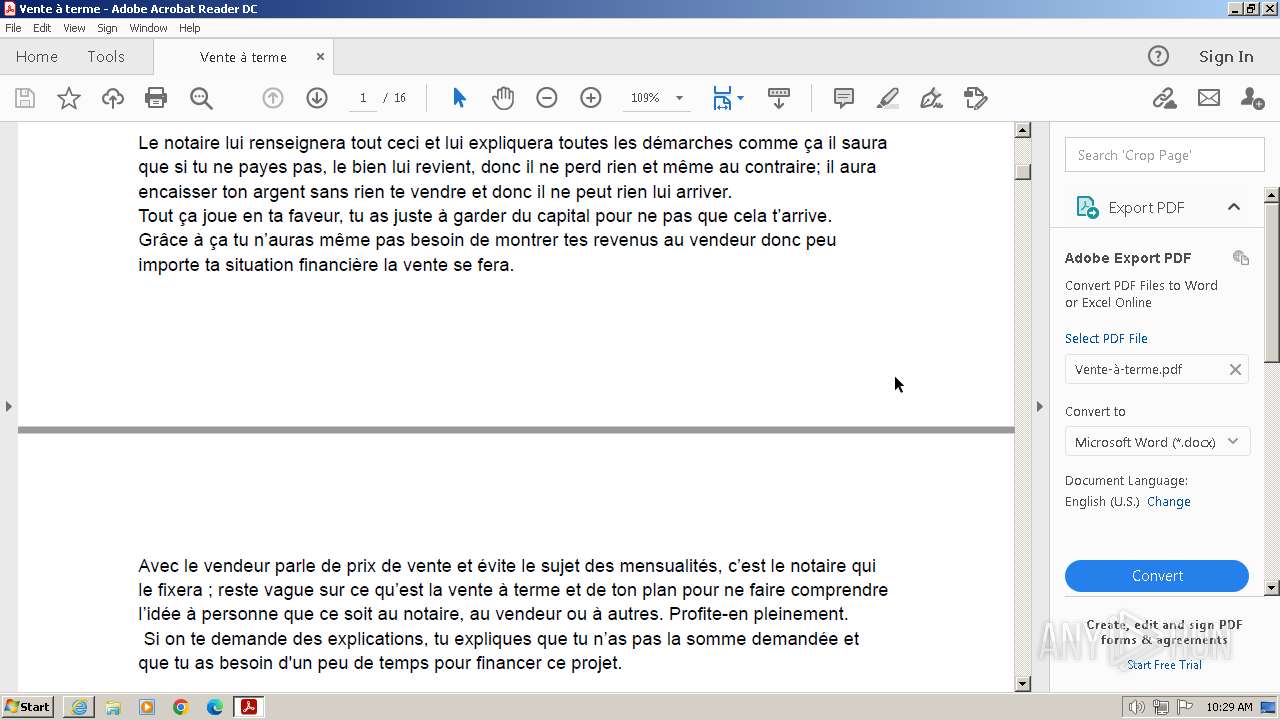Click the Acrobat Reader taskbar icon
Screen dimensions: 1280x720
tap(248, 707)
